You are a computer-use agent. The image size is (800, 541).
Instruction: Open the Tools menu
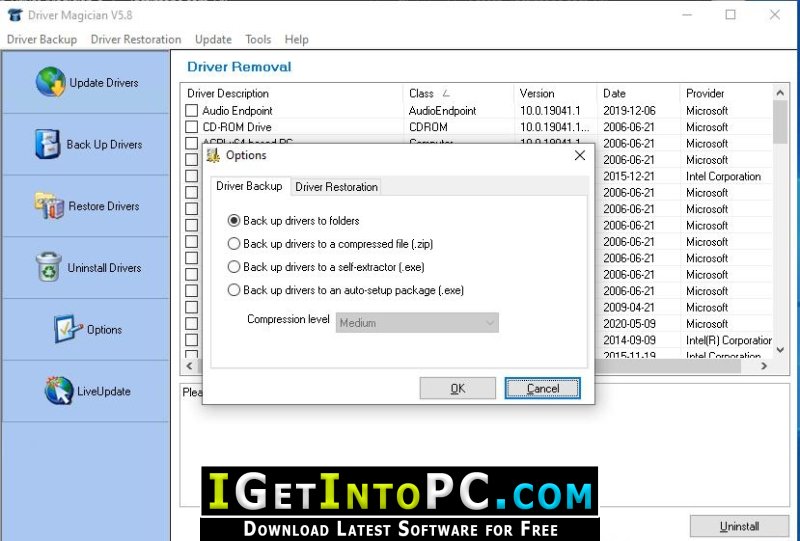coord(258,39)
